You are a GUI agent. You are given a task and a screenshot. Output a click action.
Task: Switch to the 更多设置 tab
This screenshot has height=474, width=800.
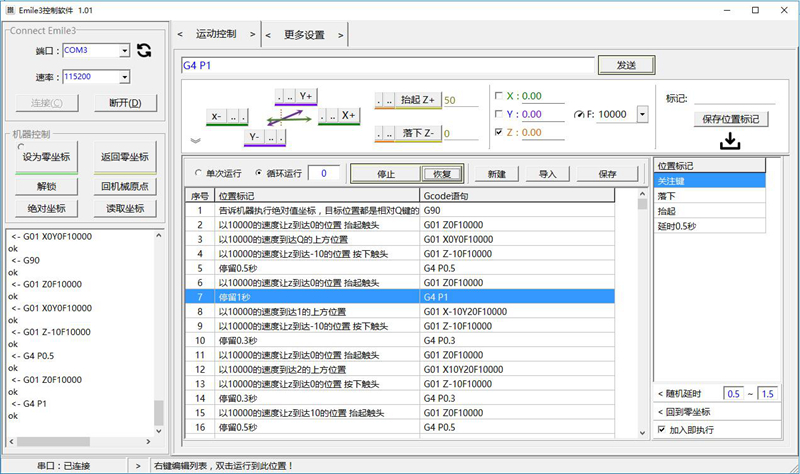pyautogui.click(x=303, y=34)
